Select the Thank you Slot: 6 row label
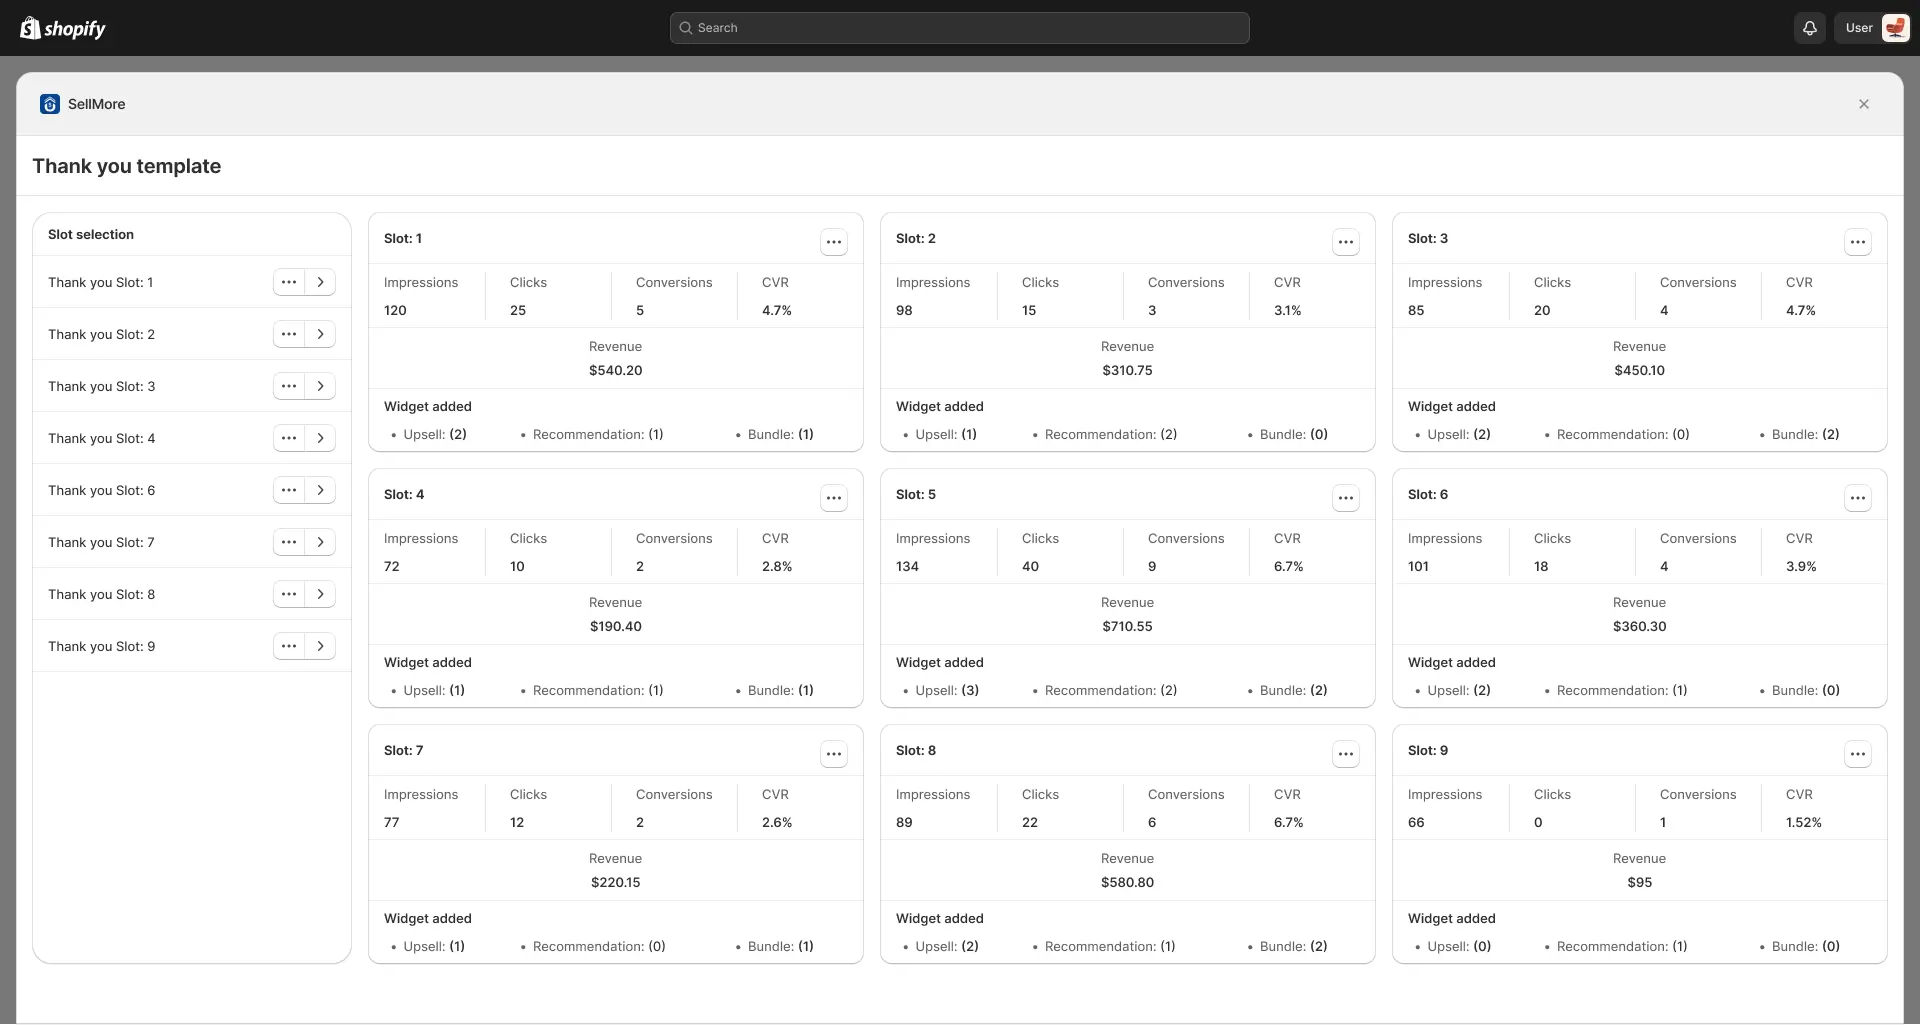This screenshot has width=1920, height=1025. pos(101,490)
